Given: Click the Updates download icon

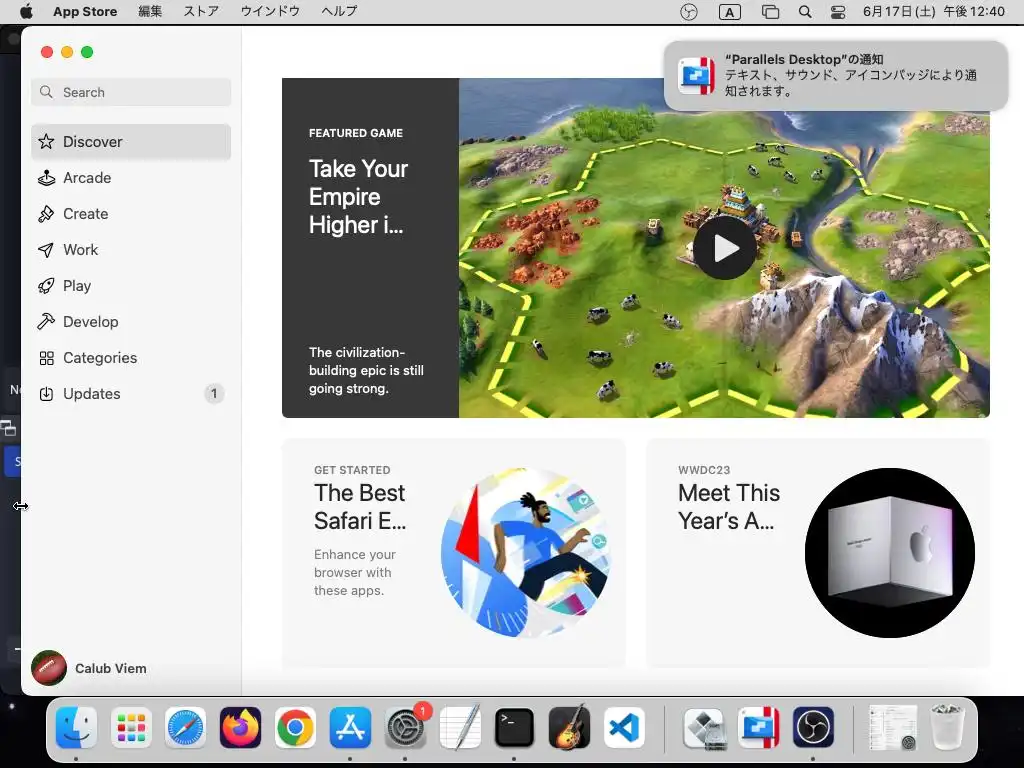Looking at the screenshot, I should [x=46, y=394].
